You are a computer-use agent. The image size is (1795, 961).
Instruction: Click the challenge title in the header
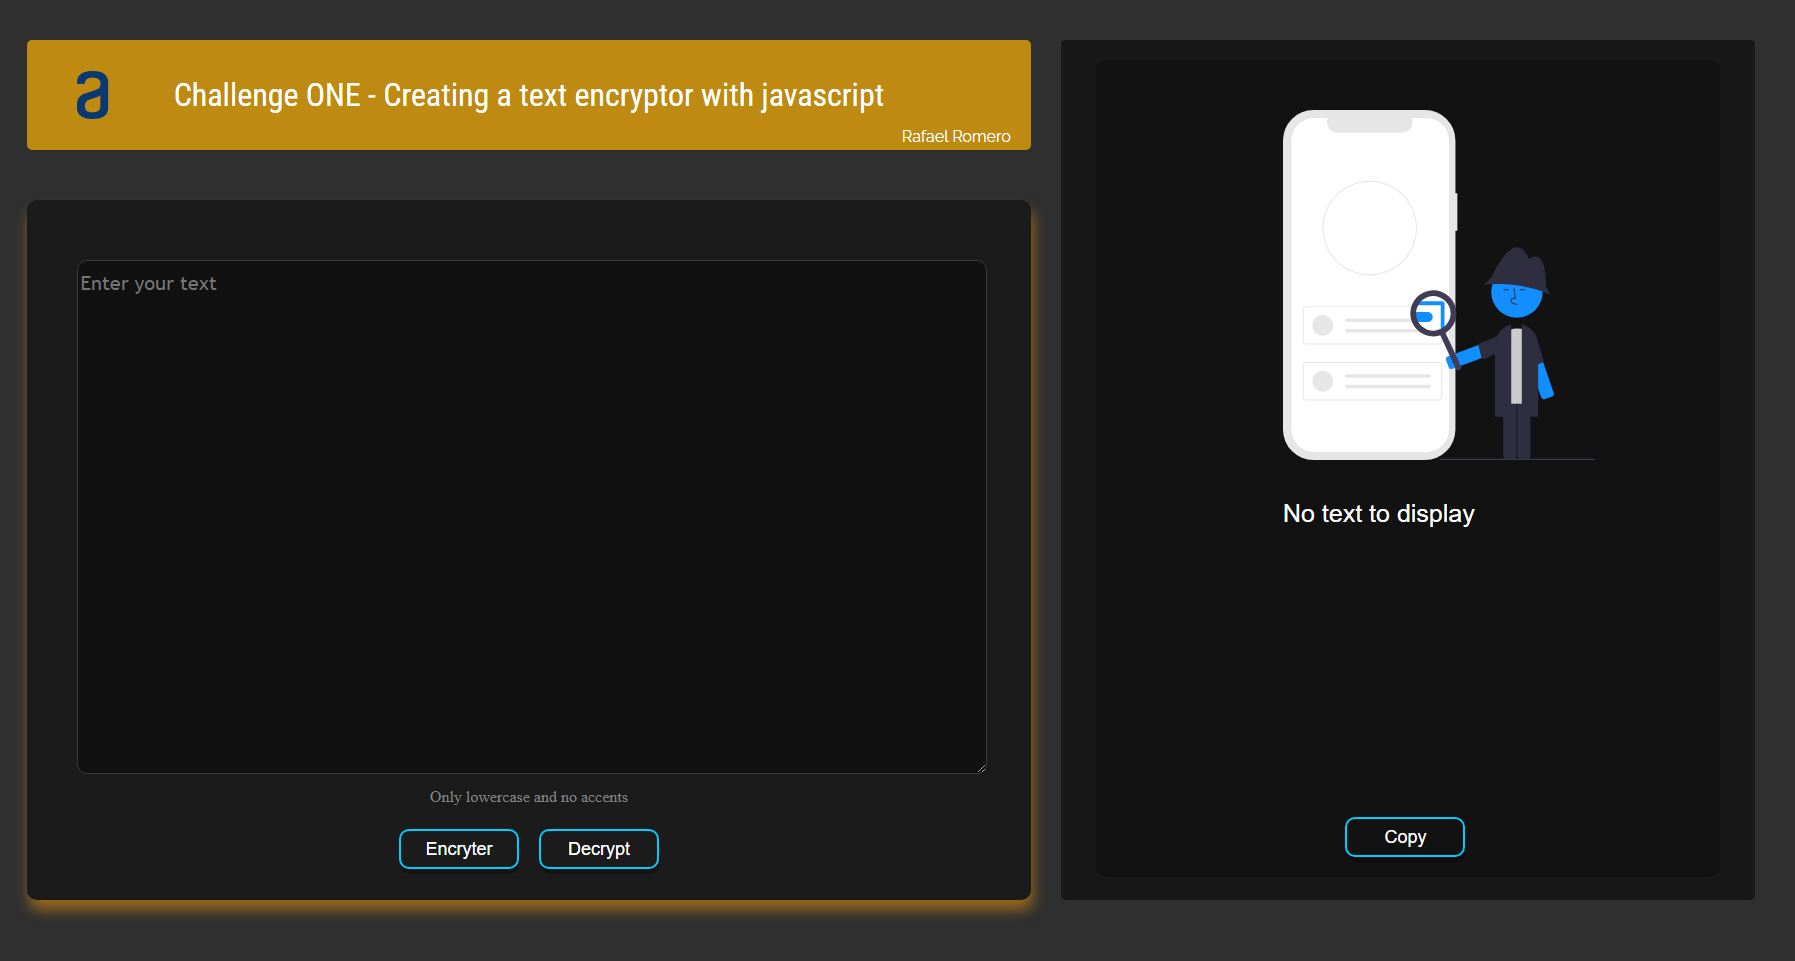(x=528, y=95)
